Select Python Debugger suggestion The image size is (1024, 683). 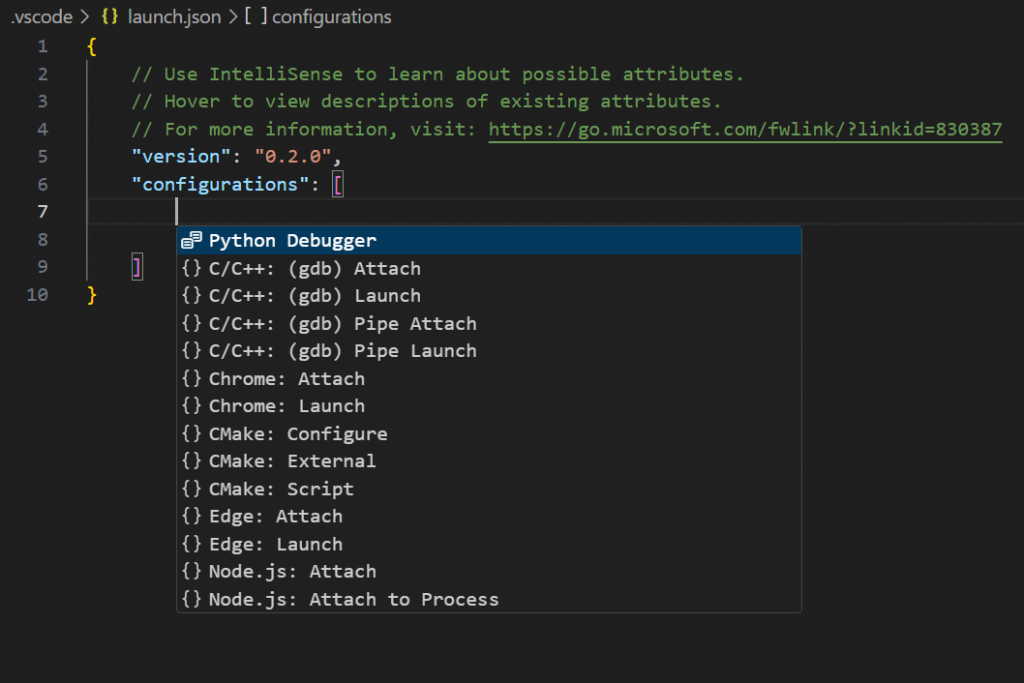pos(292,240)
